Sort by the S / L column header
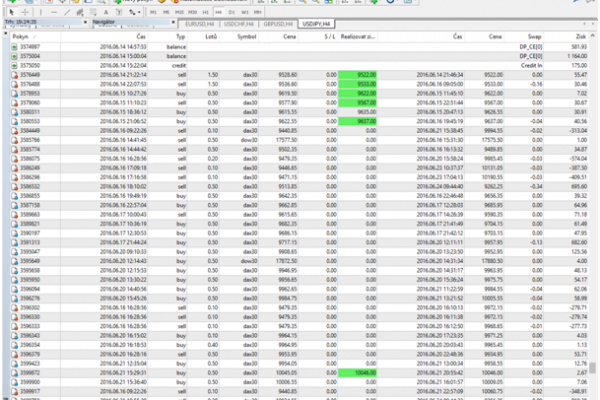The width and height of the screenshot is (600, 400). [318, 37]
